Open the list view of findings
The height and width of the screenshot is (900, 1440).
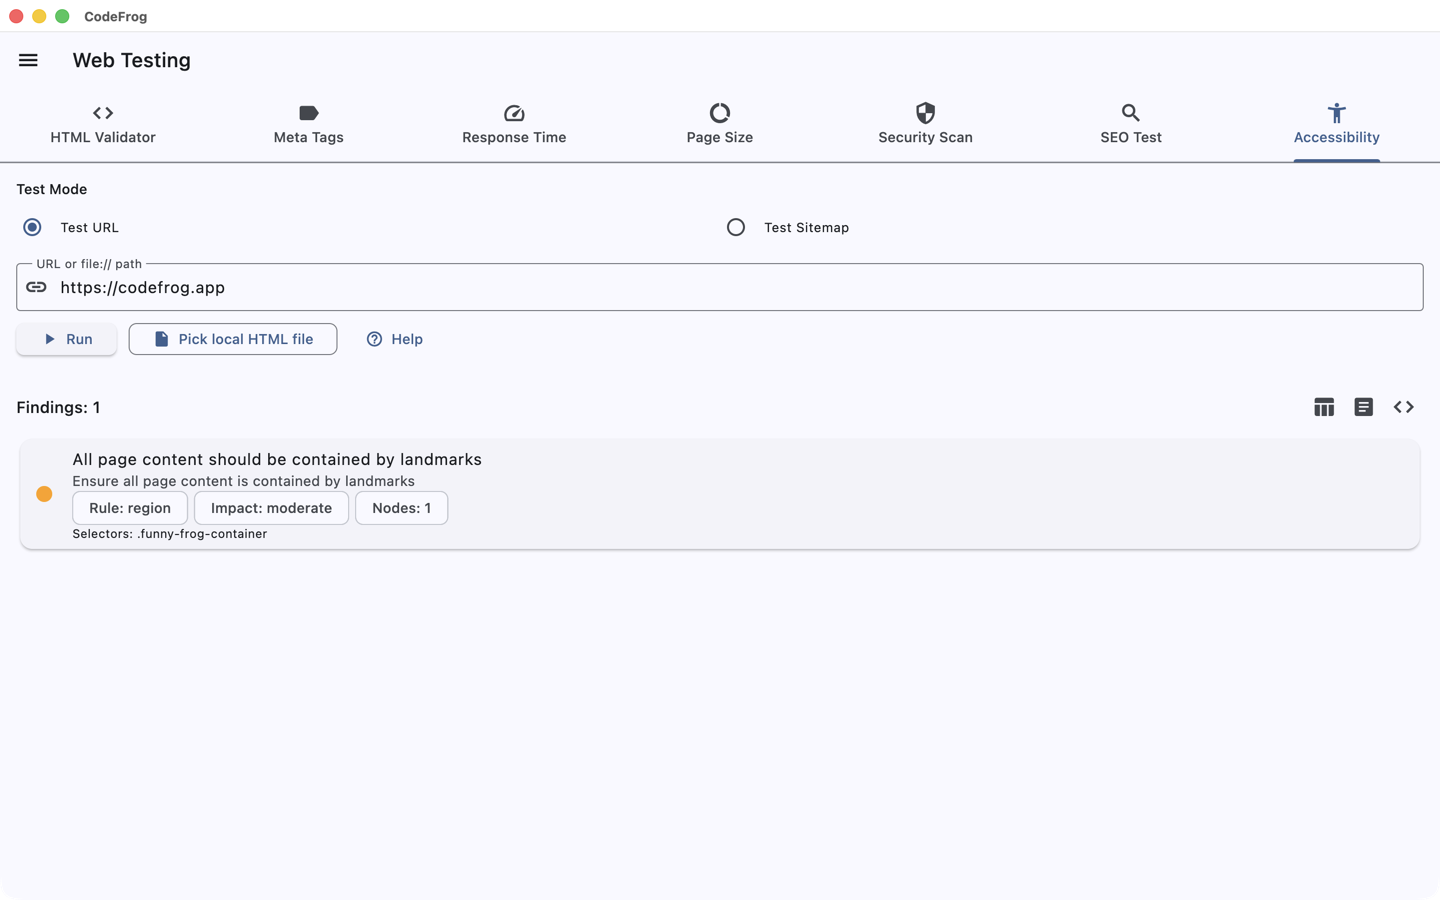click(x=1364, y=407)
